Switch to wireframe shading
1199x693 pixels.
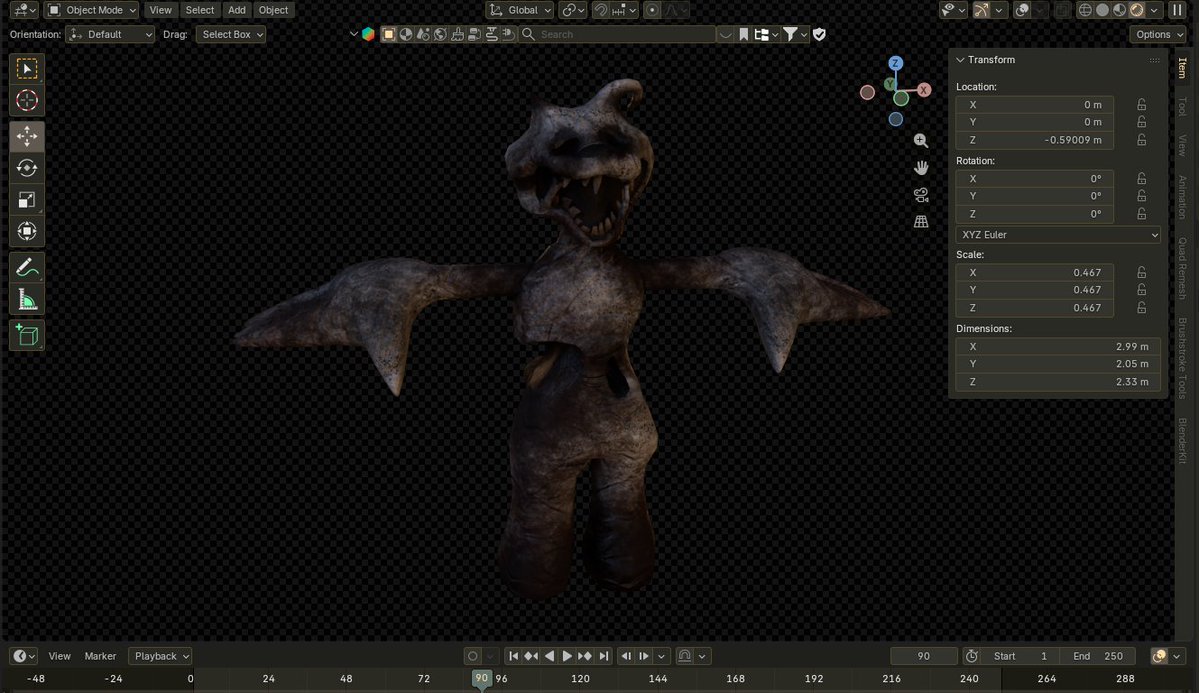click(x=1084, y=10)
